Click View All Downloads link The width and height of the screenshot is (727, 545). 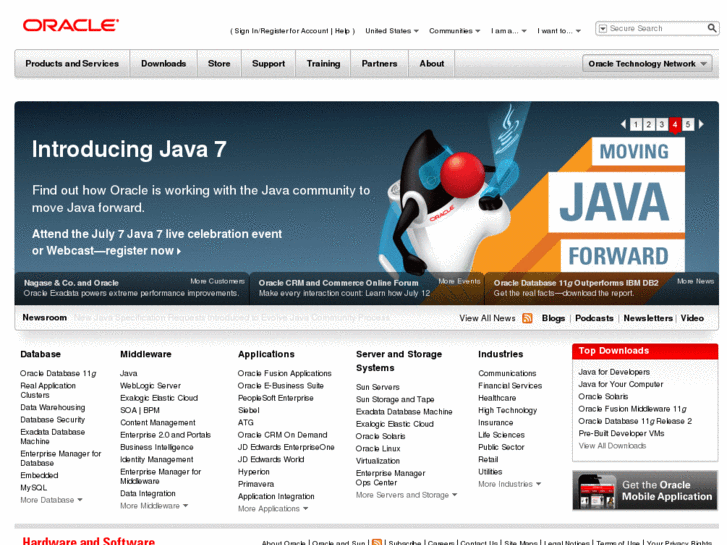[x=612, y=446]
